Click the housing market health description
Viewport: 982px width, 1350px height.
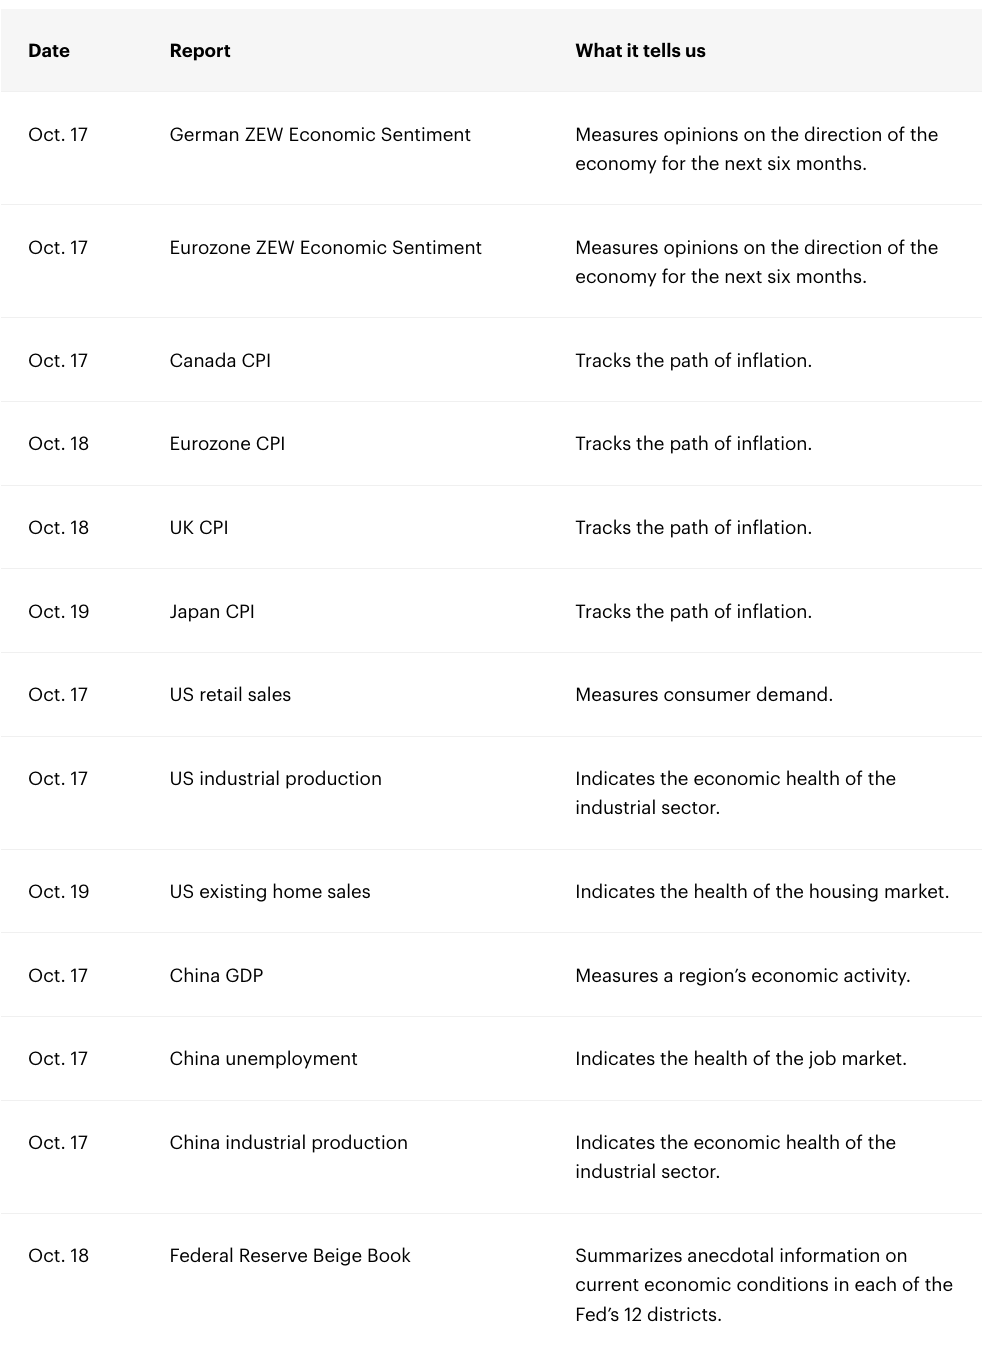point(762,892)
